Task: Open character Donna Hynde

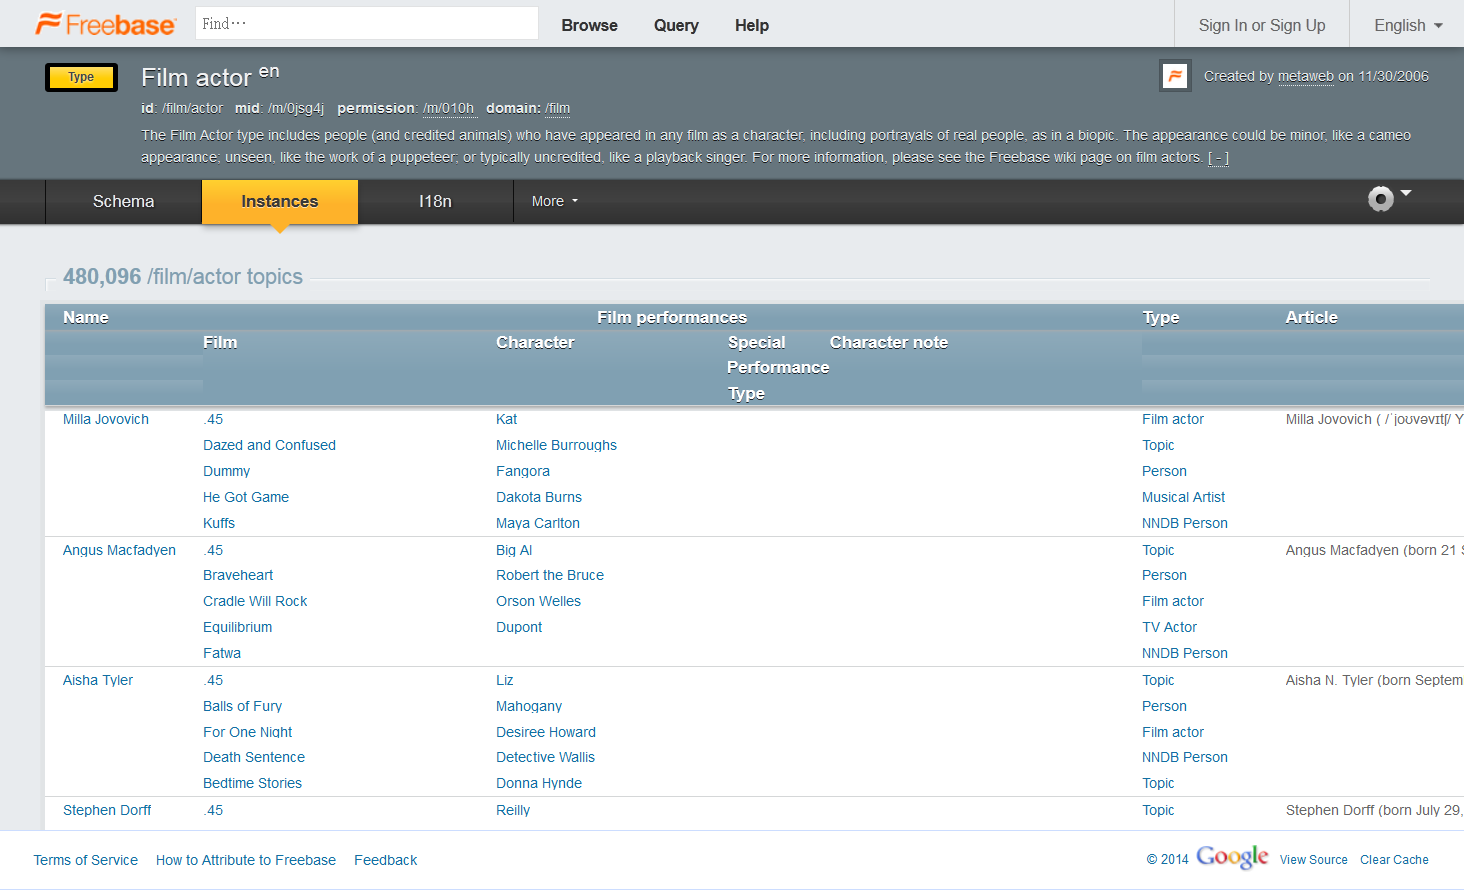Action: [x=538, y=783]
